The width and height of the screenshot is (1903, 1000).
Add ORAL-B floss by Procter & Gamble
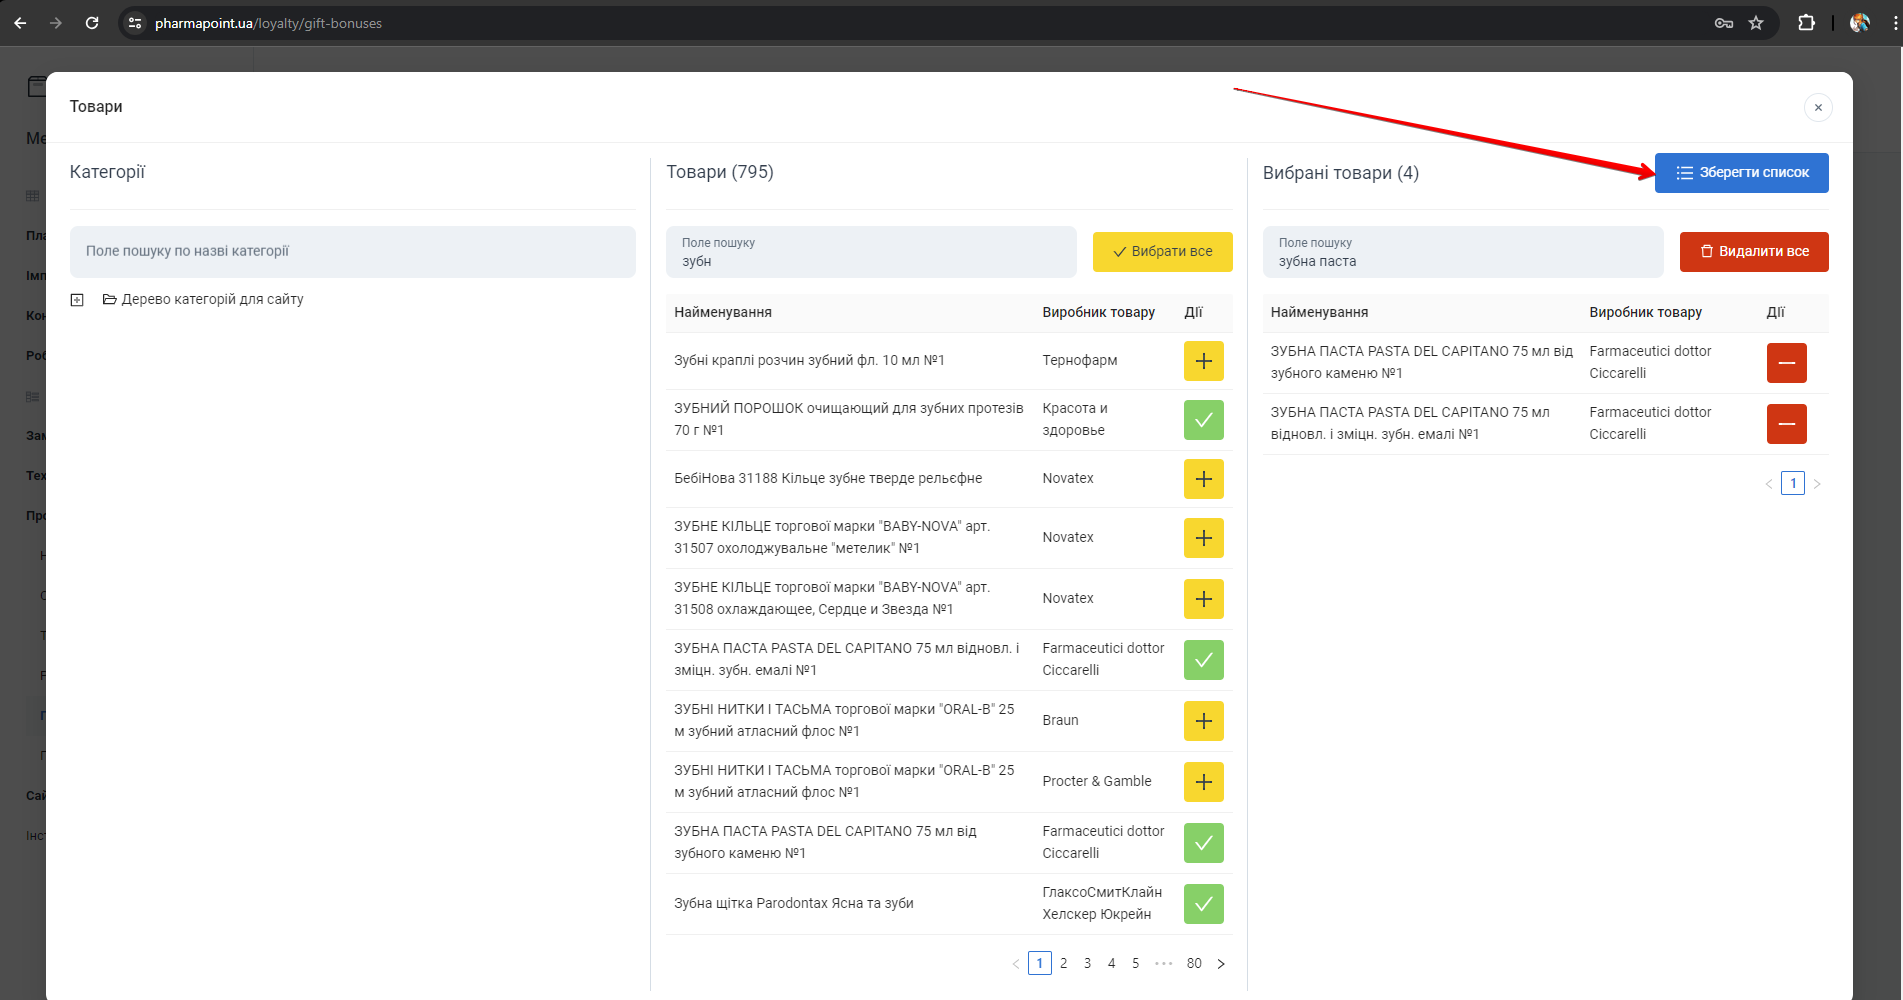click(x=1203, y=782)
